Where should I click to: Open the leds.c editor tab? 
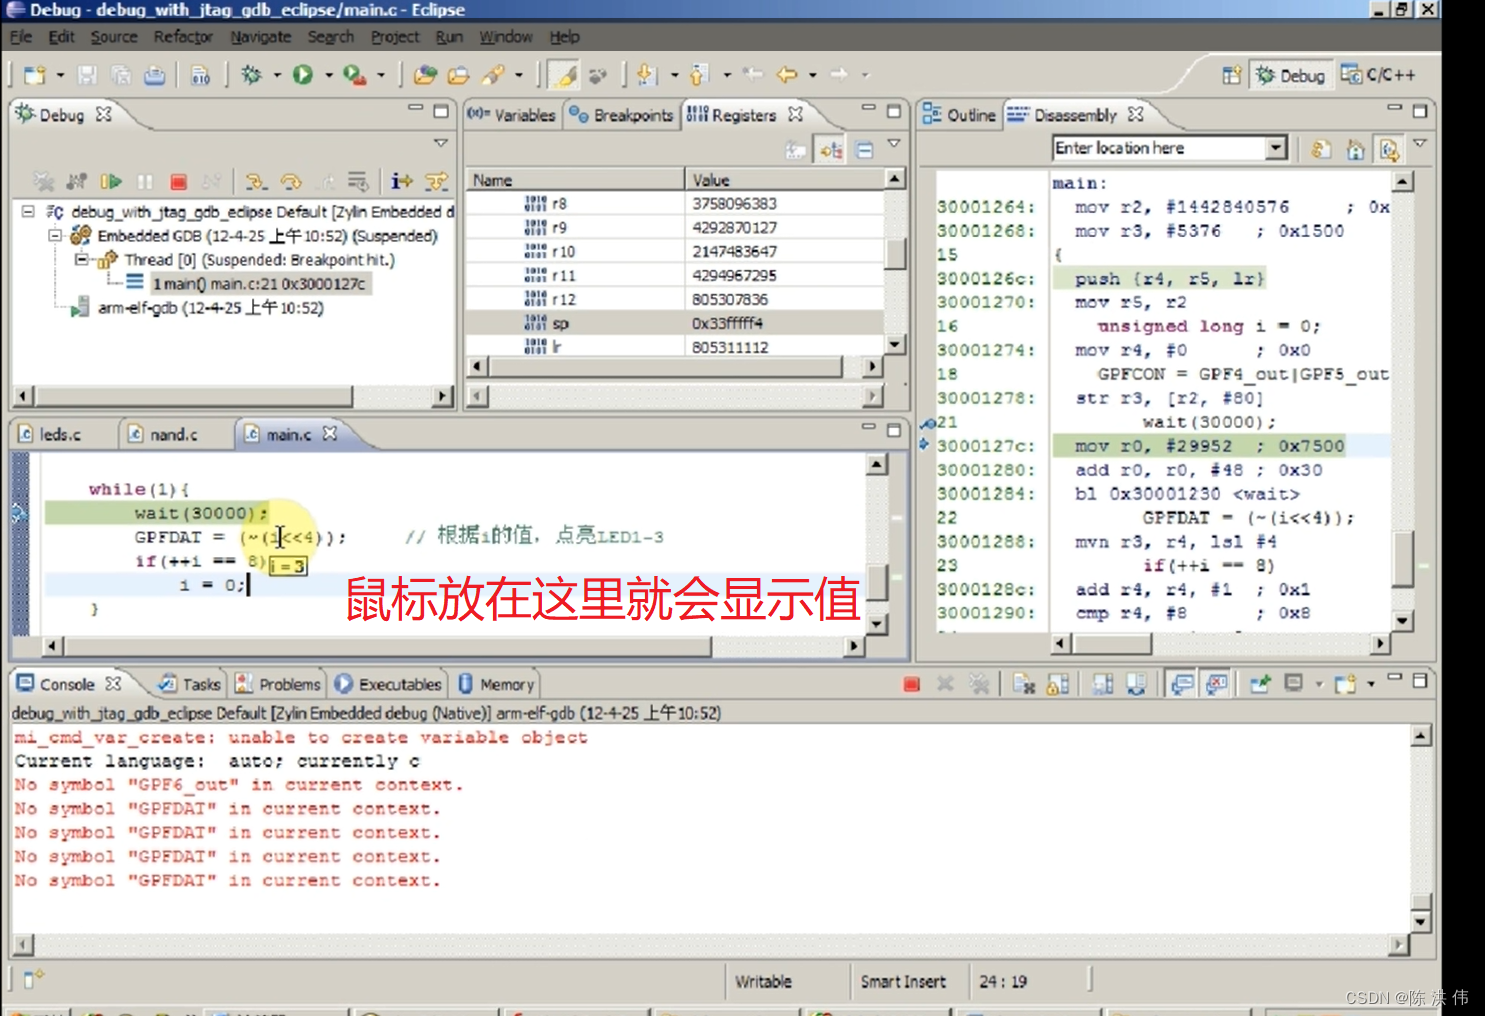pyautogui.click(x=59, y=435)
